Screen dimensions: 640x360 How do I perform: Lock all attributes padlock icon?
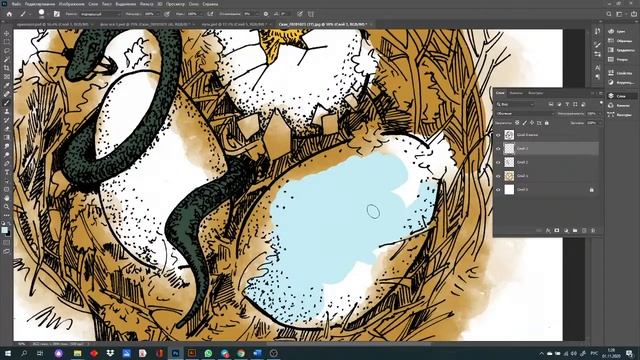pyautogui.click(x=547, y=123)
